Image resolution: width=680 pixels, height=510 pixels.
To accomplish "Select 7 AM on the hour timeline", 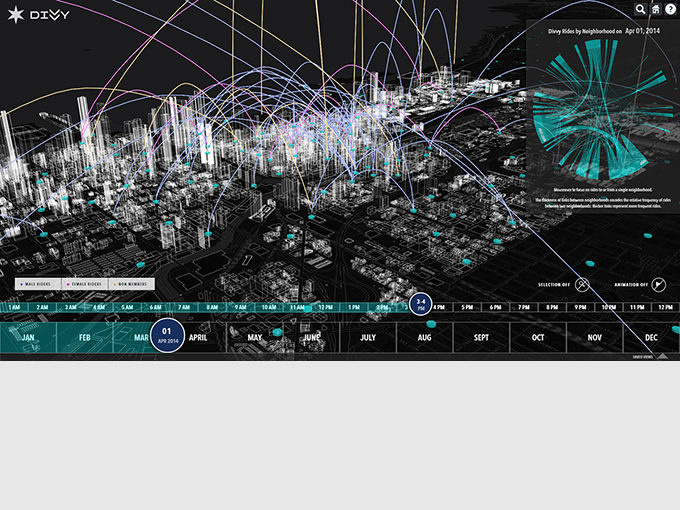I will 184,307.
